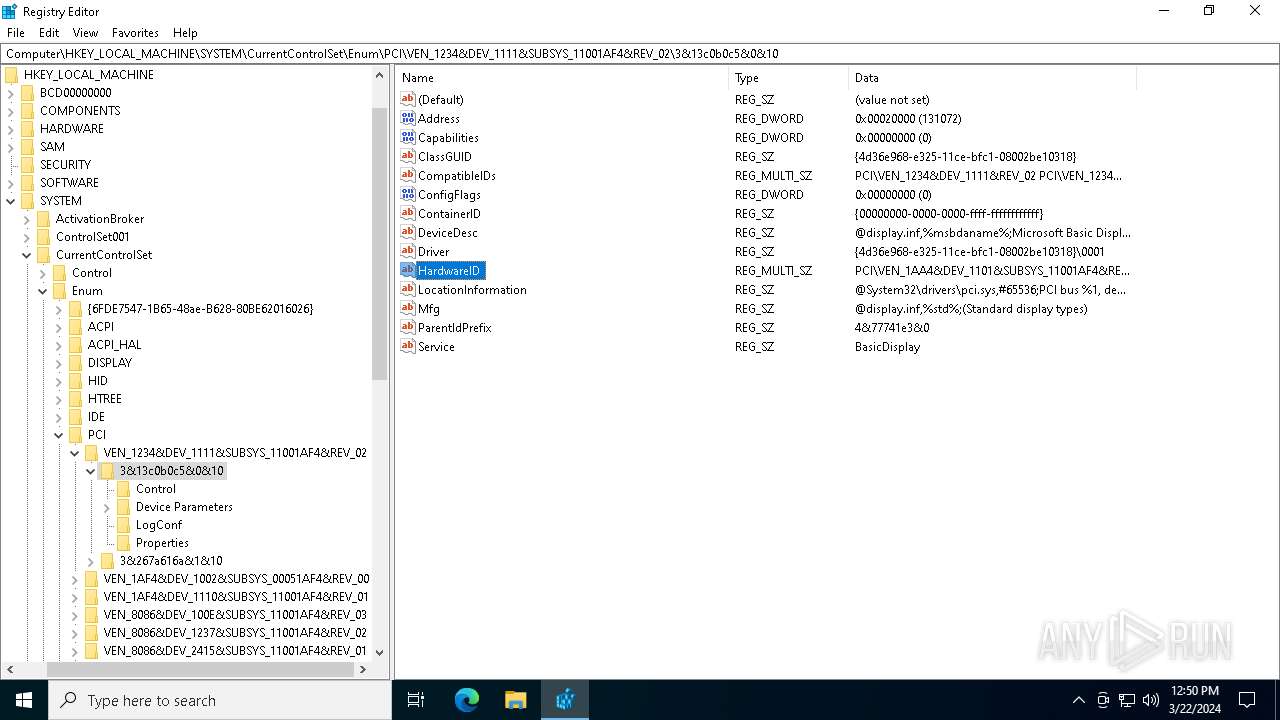Click the Service value icon
The width and height of the screenshot is (1280, 720).
(x=407, y=346)
